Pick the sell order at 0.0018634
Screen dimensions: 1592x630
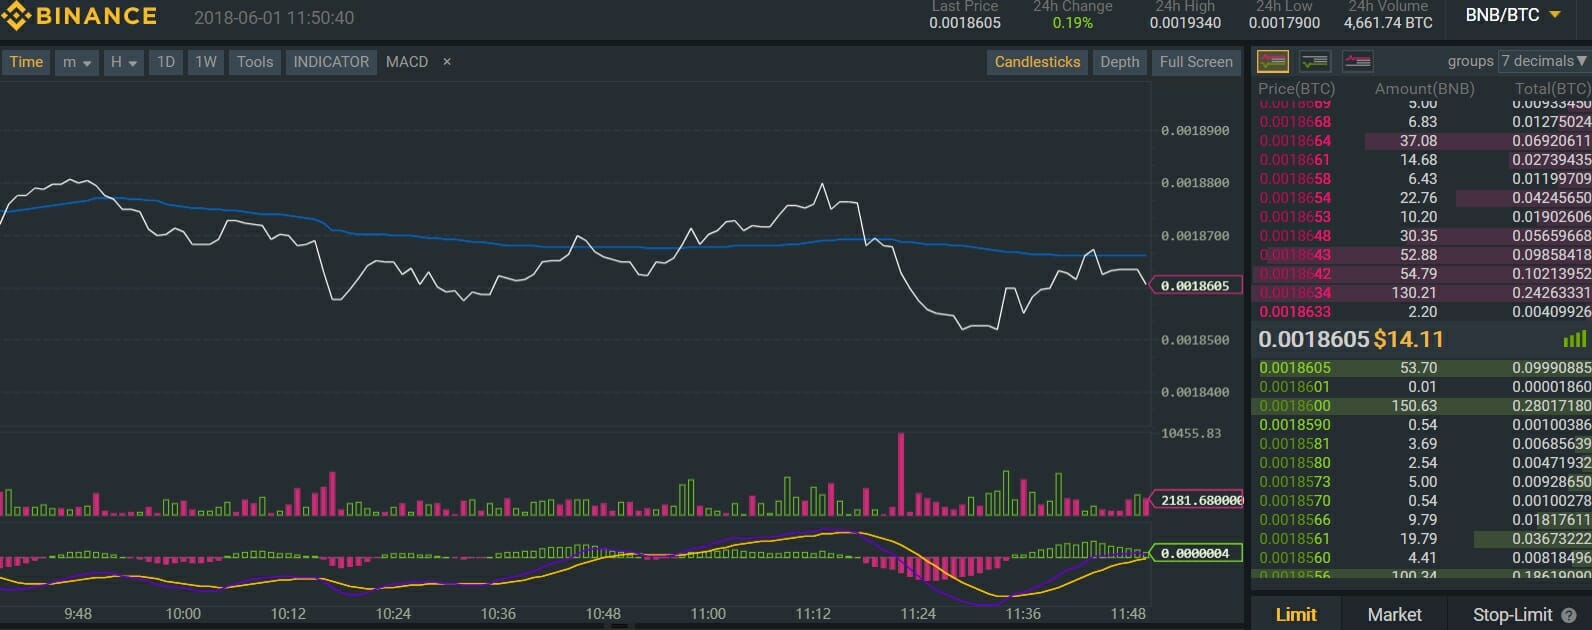point(1421,293)
